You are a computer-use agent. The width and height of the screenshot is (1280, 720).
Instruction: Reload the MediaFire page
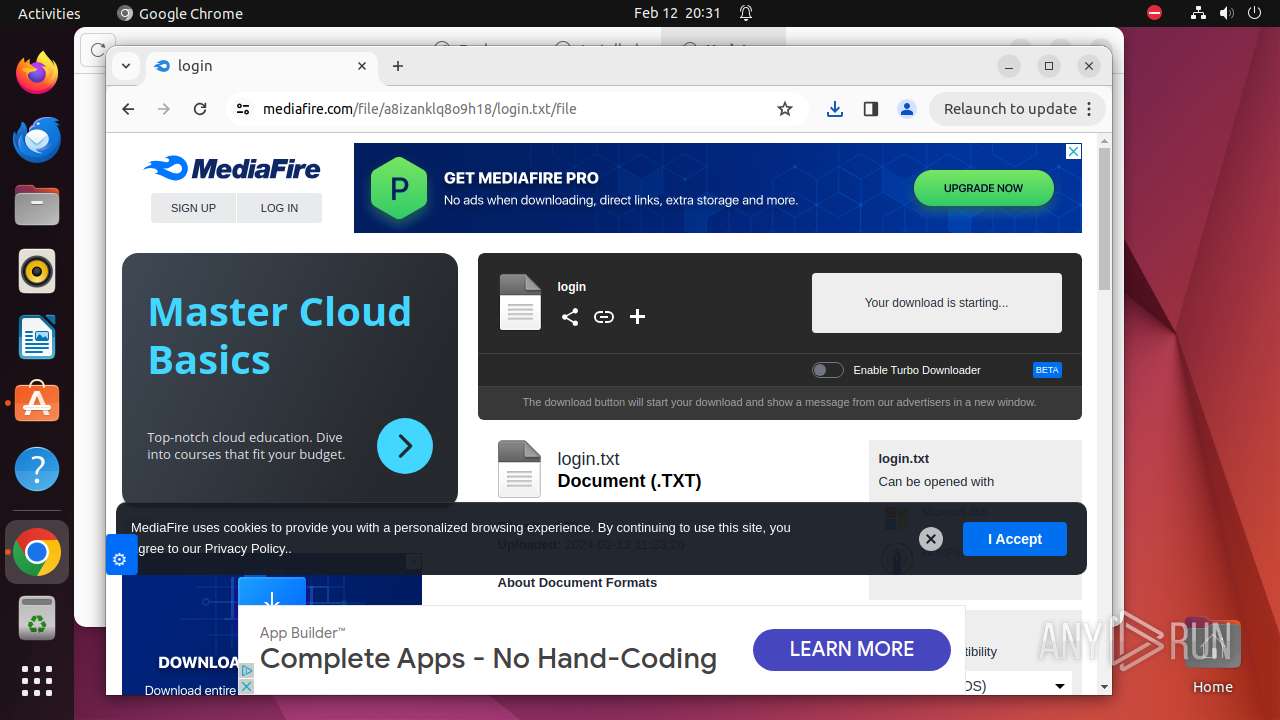tap(200, 109)
